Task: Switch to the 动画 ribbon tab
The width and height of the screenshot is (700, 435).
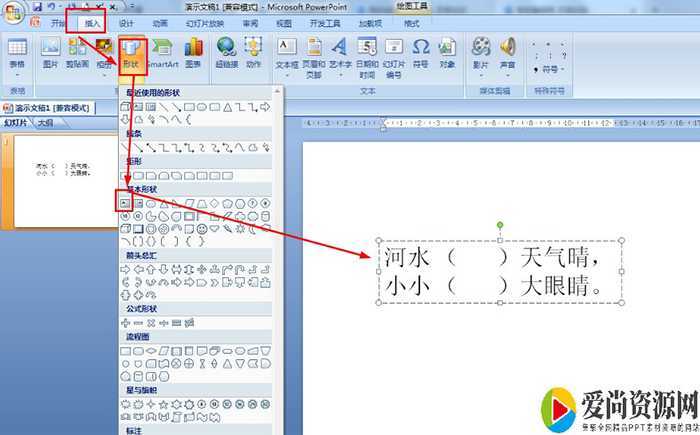Action: click(160, 23)
